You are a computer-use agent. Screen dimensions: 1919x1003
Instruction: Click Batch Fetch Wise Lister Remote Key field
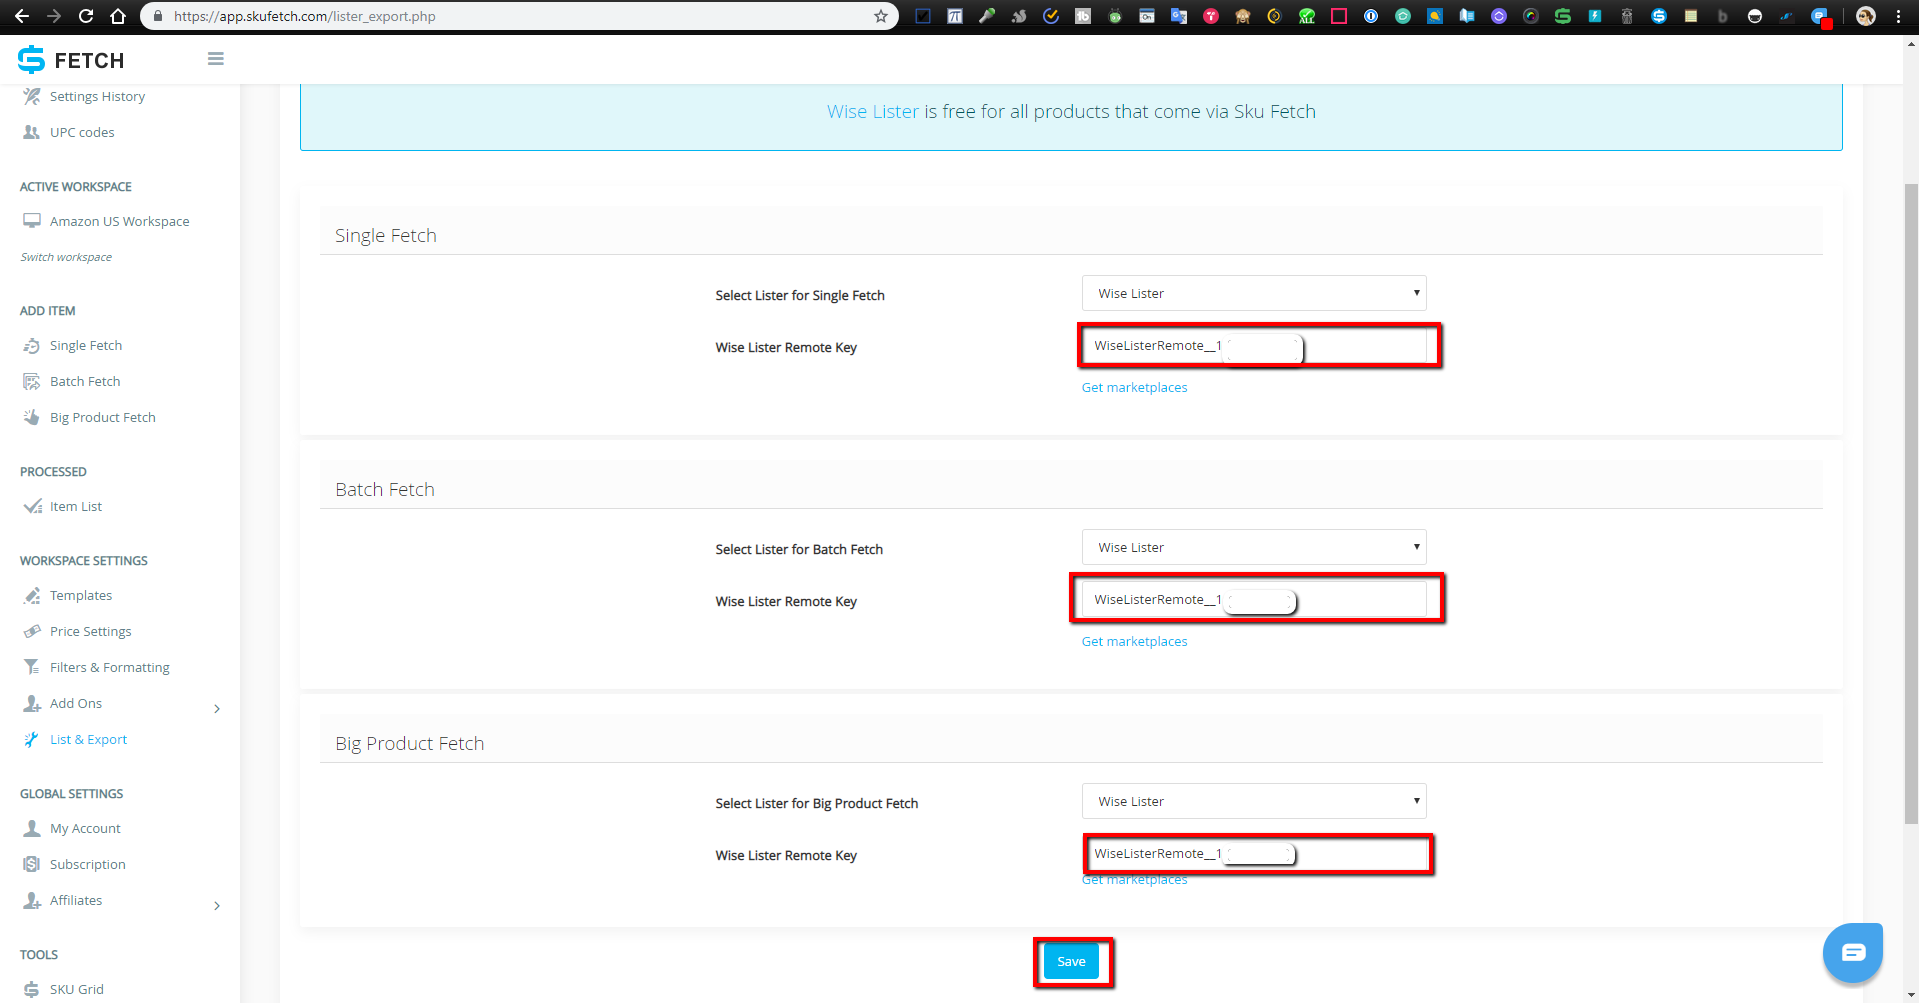1254,599
